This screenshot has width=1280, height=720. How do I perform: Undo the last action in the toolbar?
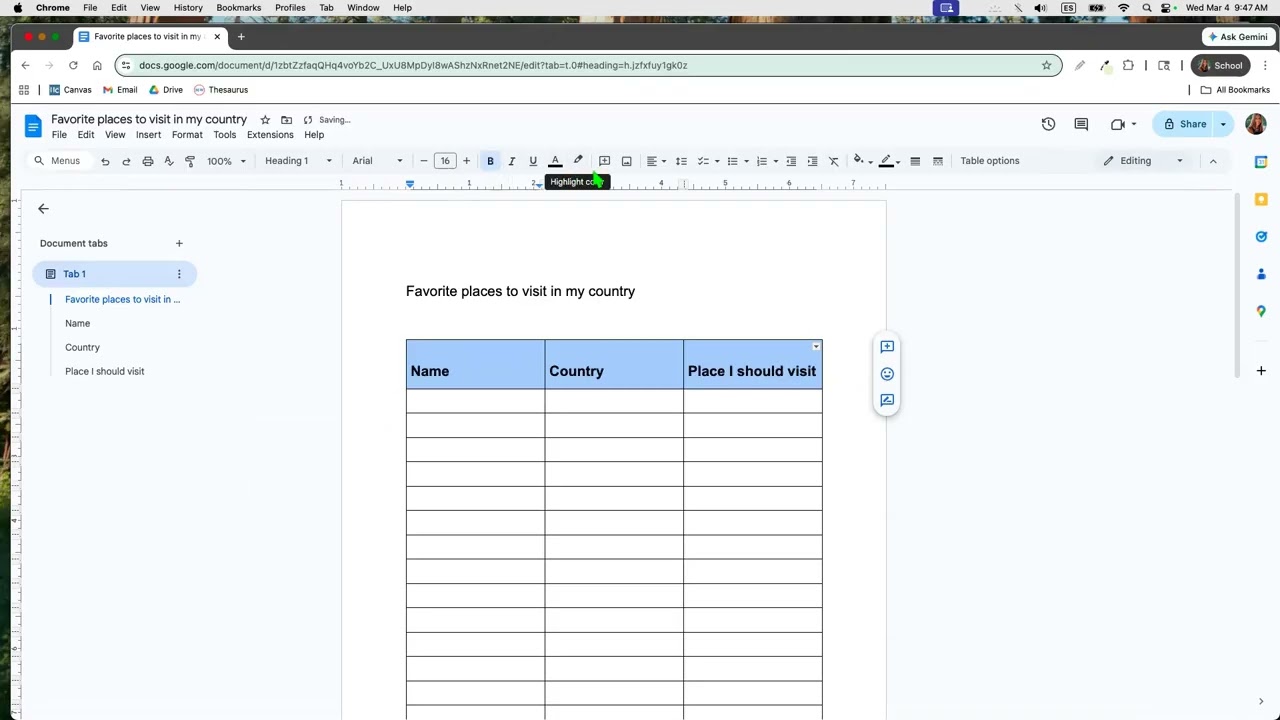105,161
